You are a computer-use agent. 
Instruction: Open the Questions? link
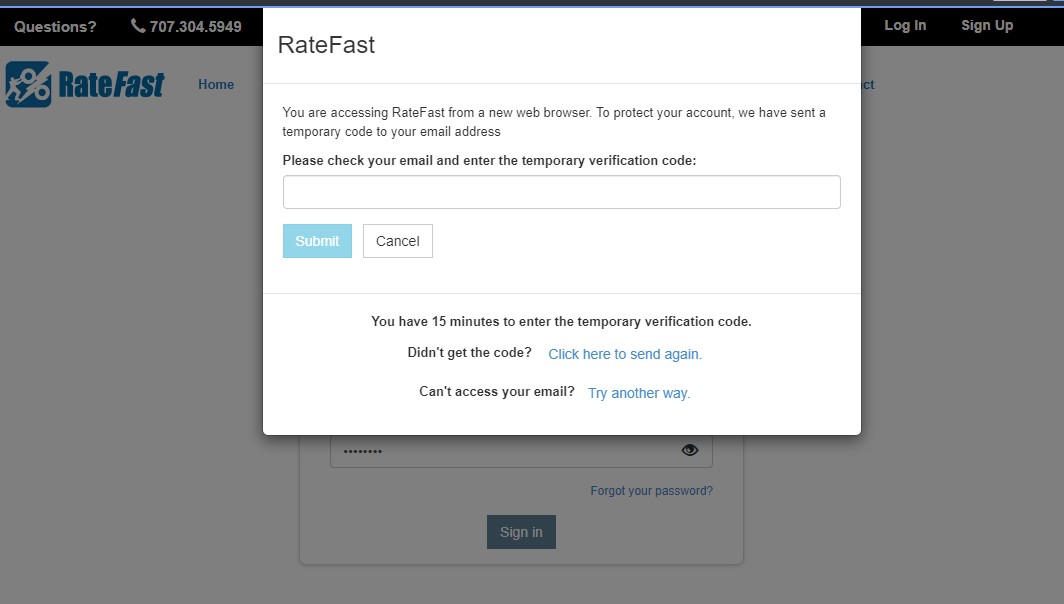tap(54, 26)
